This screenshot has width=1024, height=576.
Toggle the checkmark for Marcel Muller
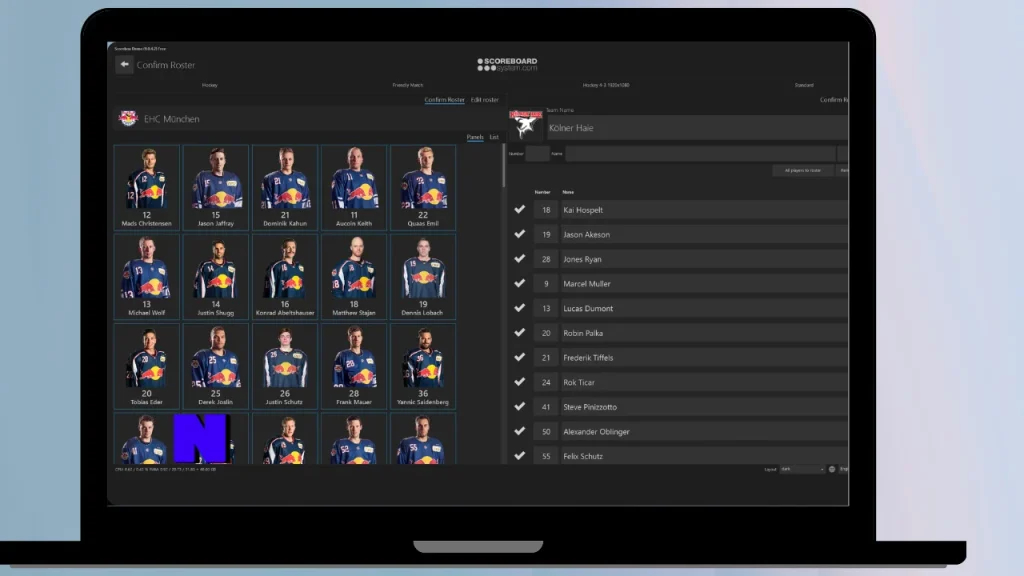pos(520,283)
